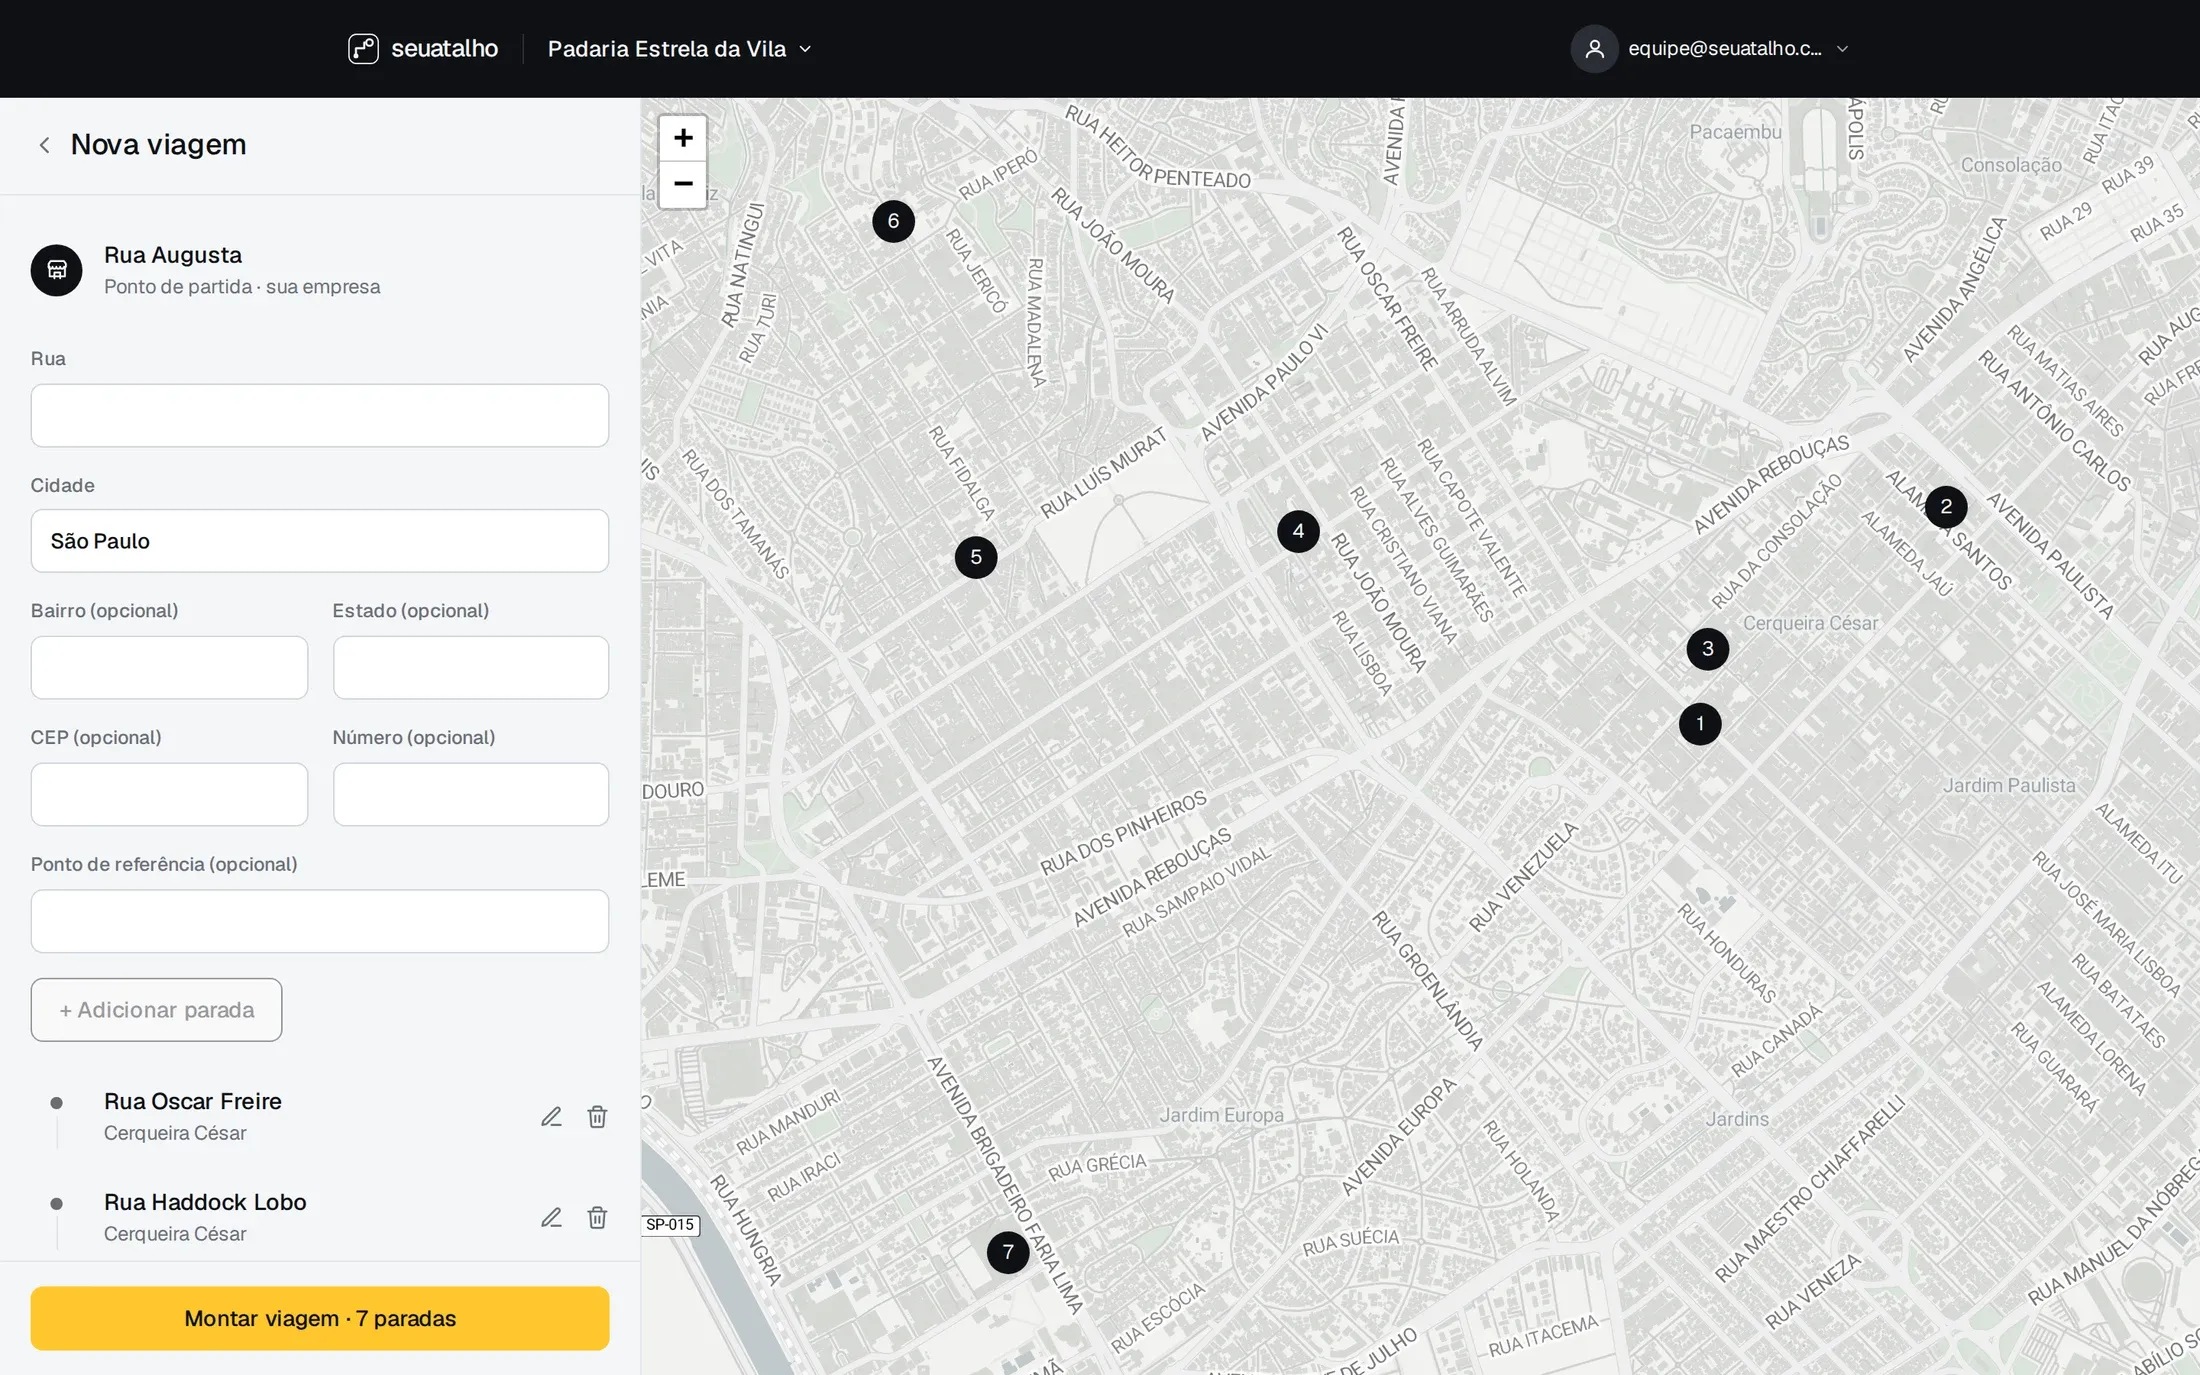Click the Nova viagem heading
Image resolution: width=2200 pixels, height=1375 pixels.
click(158, 145)
